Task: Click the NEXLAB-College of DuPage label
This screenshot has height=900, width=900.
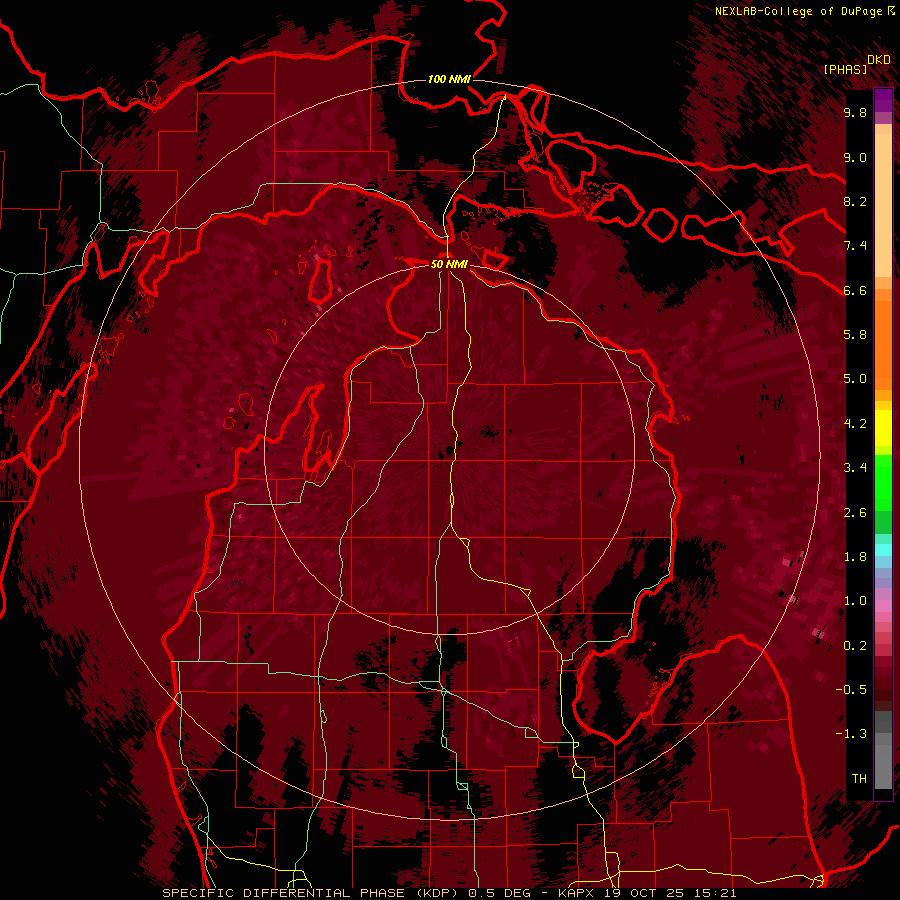Action: point(799,11)
